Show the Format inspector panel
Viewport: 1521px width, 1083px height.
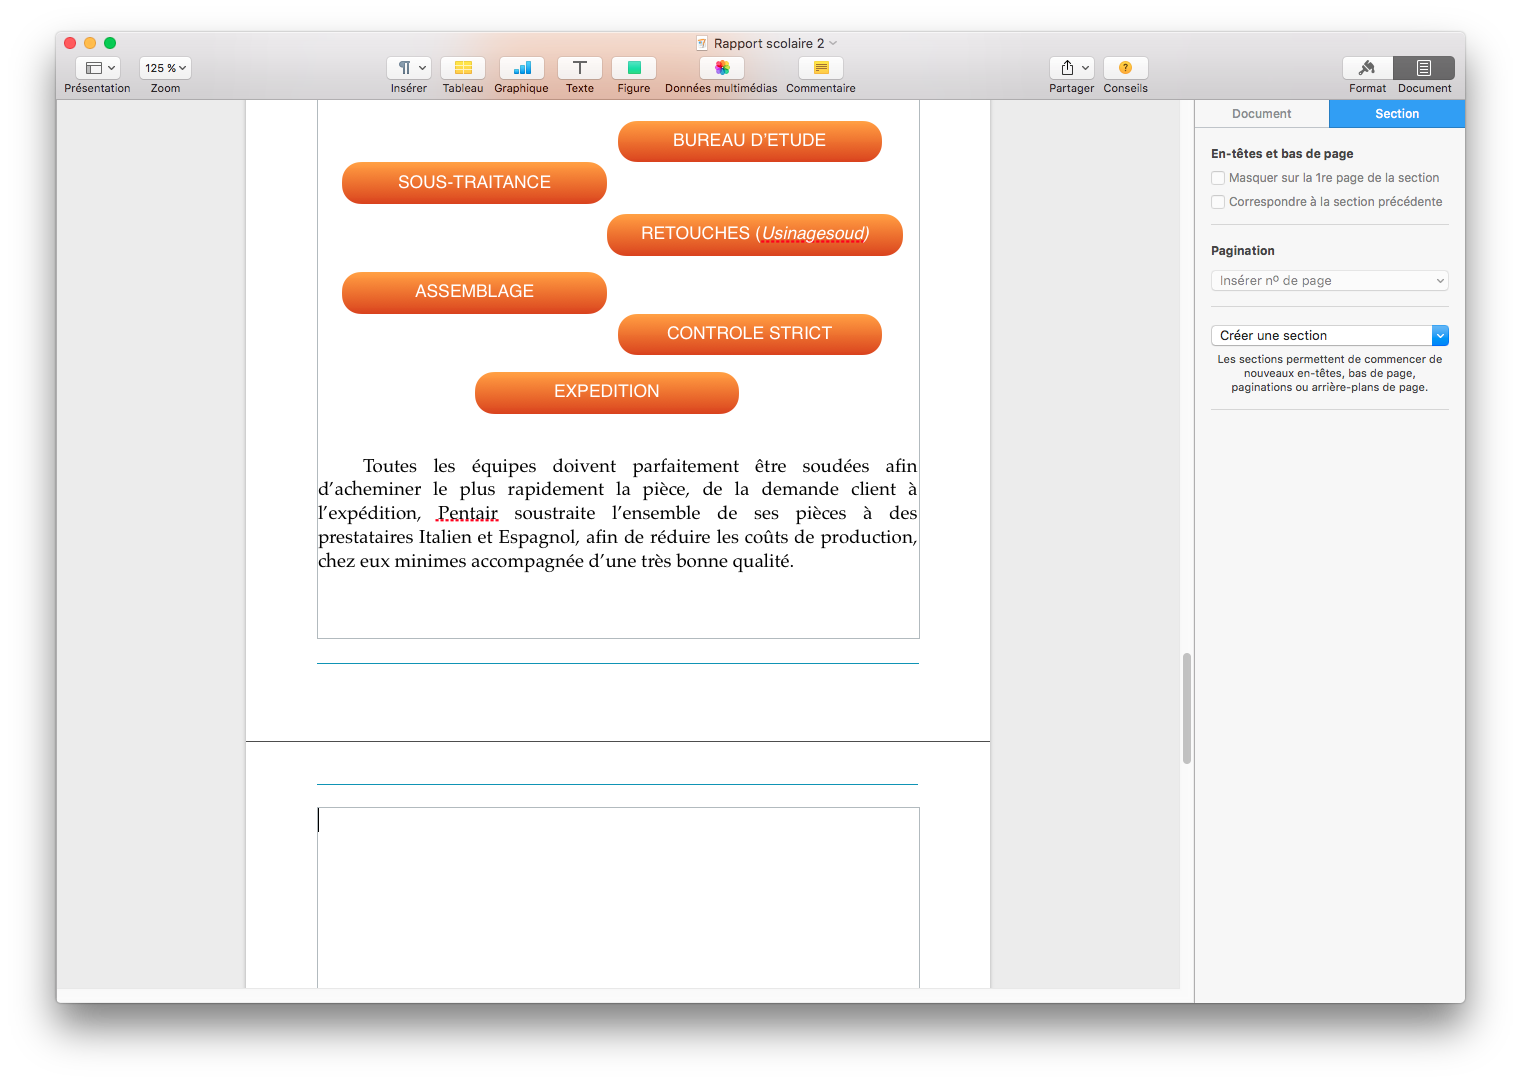point(1367,68)
